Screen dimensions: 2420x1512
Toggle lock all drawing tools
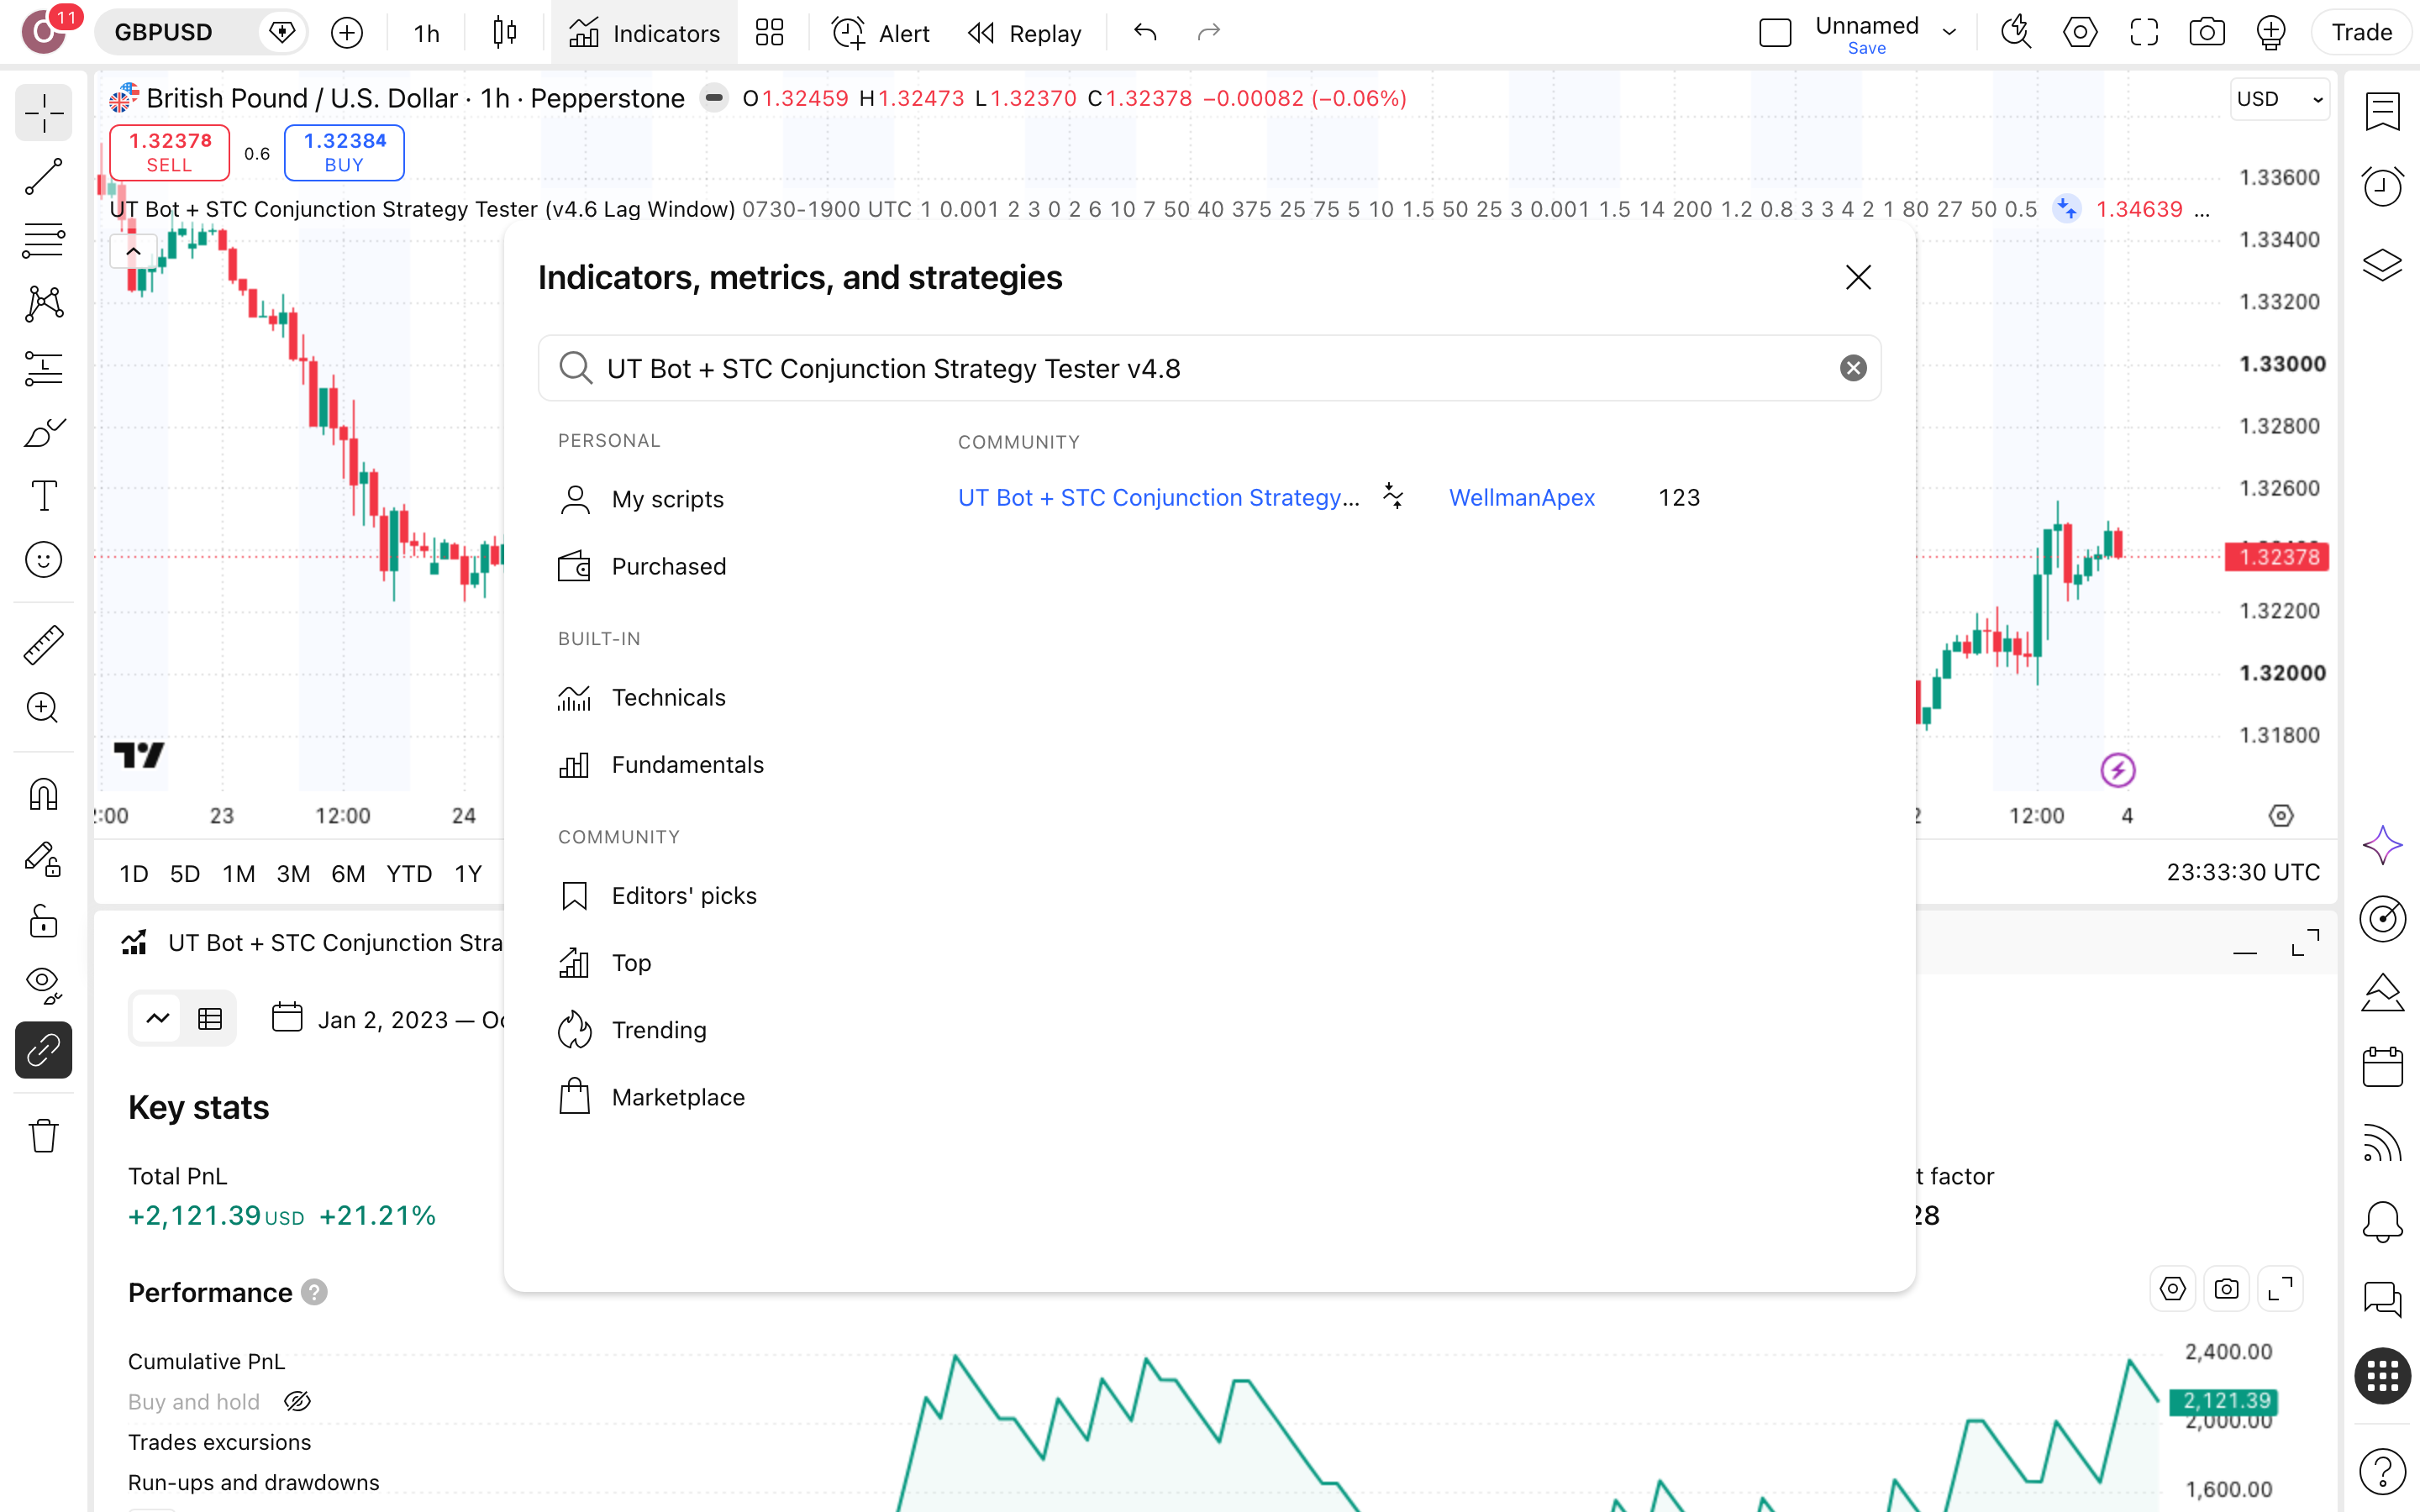(x=43, y=922)
